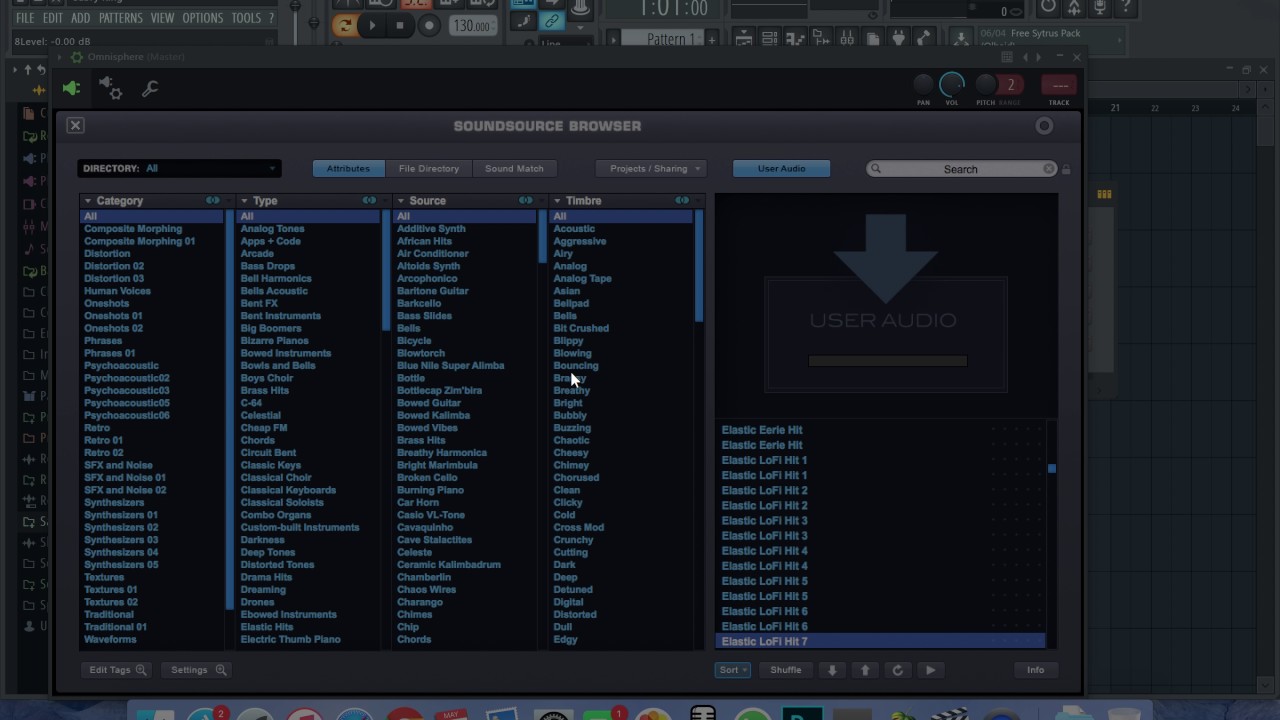Click the Timbre column scrollbar
Image resolution: width=1280 pixels, height=720 pixels.
698,267
